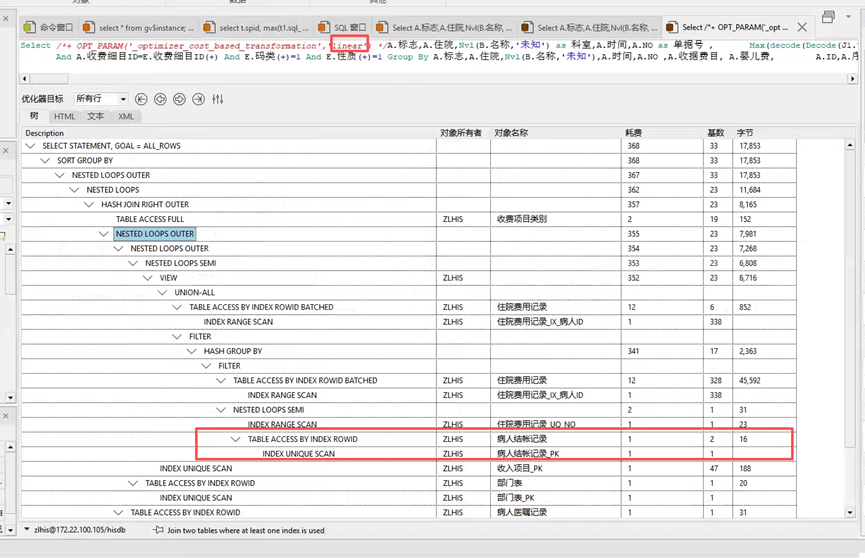Go to previous operation arrow icon

(160, 99)
